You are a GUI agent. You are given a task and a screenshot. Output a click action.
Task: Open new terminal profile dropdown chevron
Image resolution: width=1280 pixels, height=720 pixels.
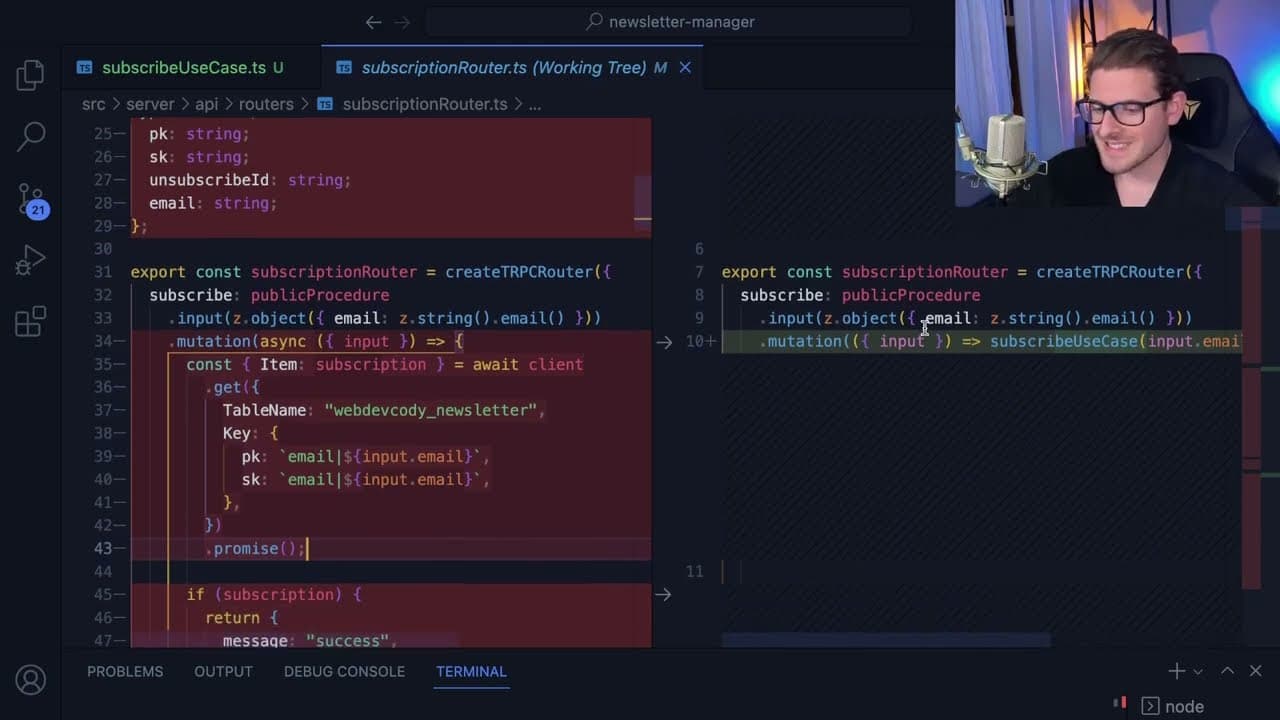[x=1198, y=672]
